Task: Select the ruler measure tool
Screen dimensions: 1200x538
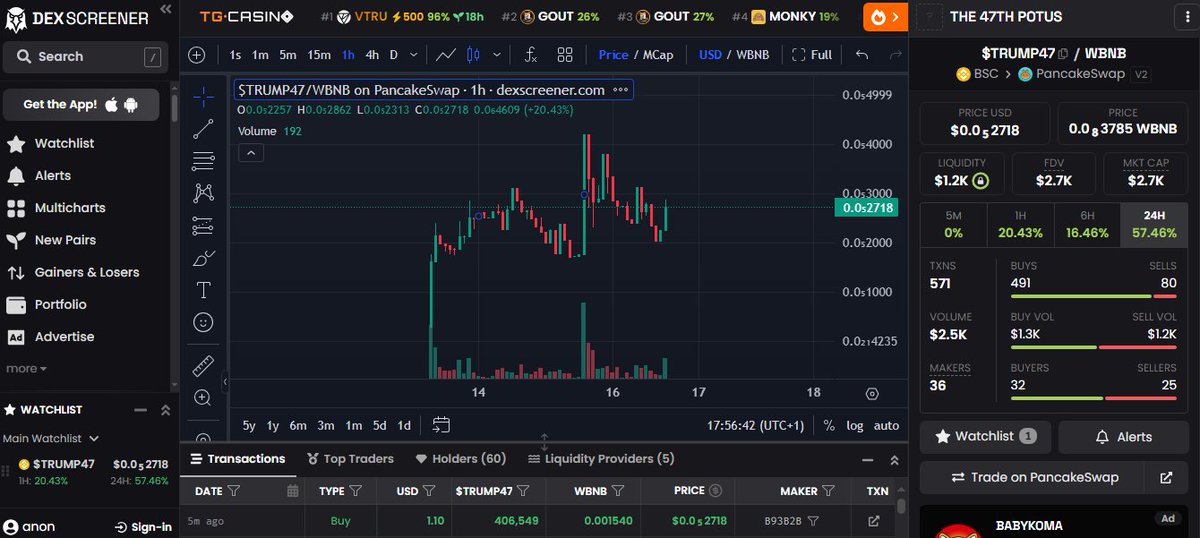Action: point(203,364)
